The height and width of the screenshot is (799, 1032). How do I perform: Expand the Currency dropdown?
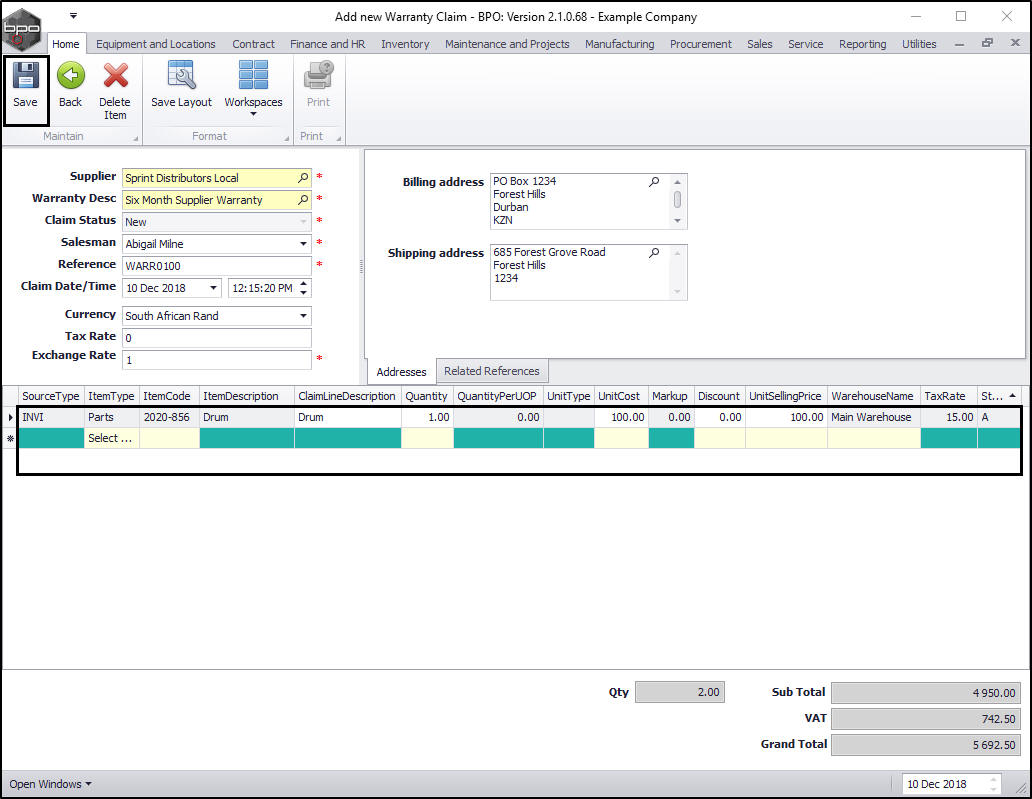pos(303,316)
